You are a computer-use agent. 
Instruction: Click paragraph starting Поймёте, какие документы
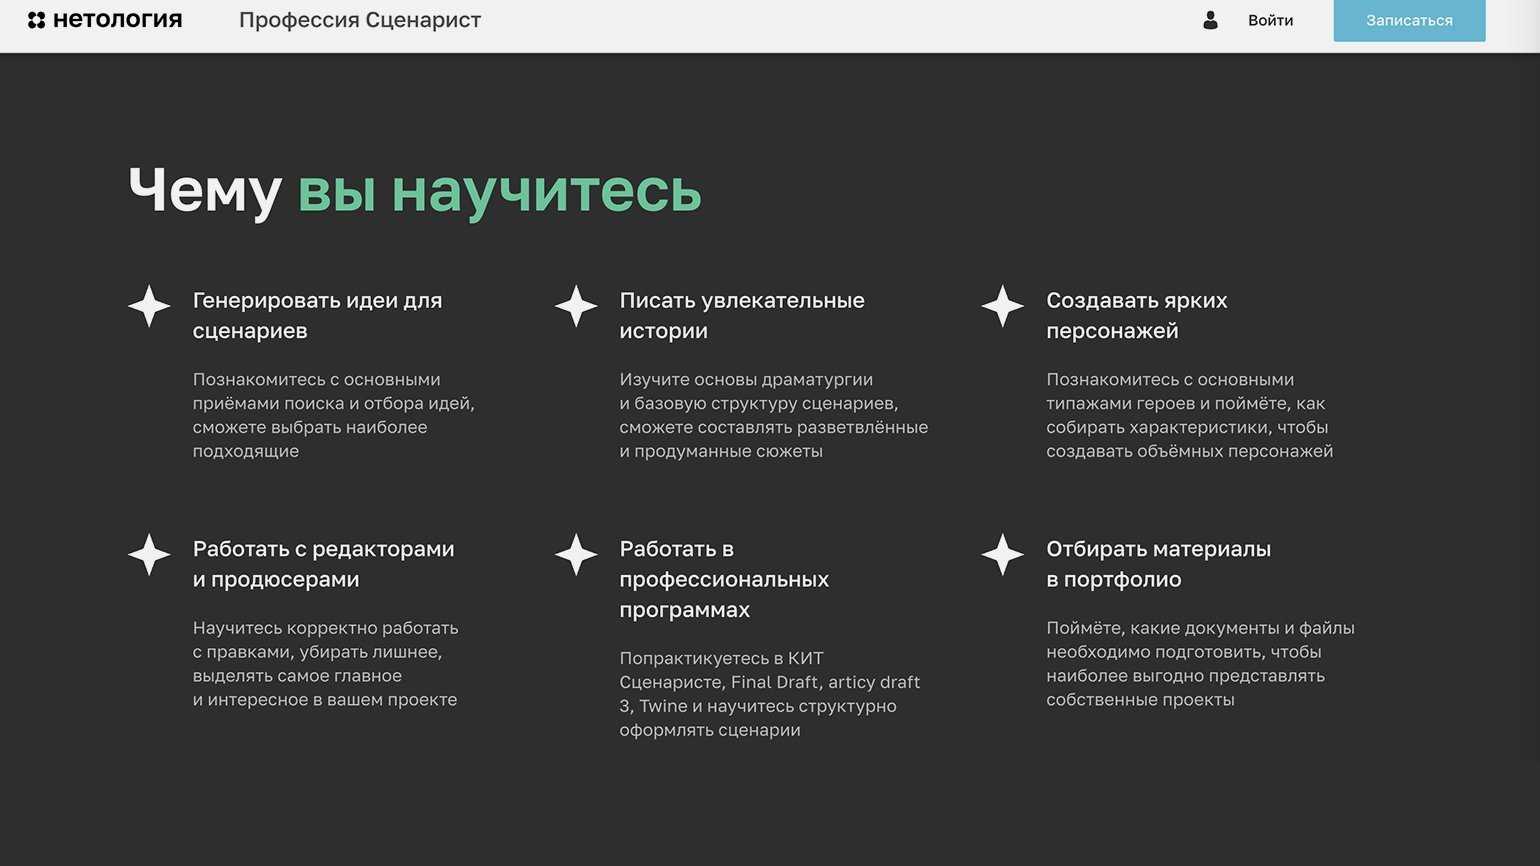pyautogui.click(x=1201, y=664)
